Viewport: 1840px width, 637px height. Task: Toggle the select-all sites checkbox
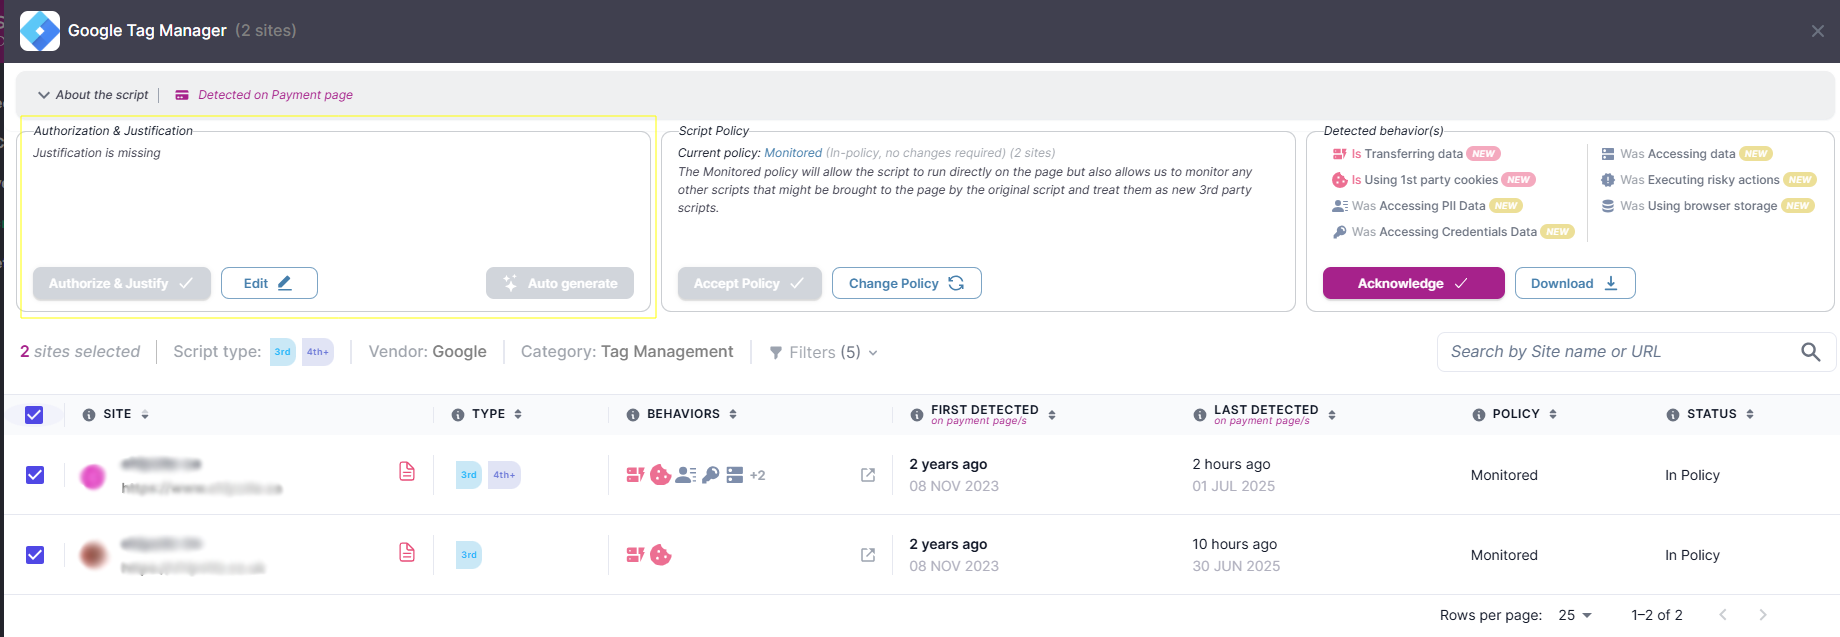[34, 414]
